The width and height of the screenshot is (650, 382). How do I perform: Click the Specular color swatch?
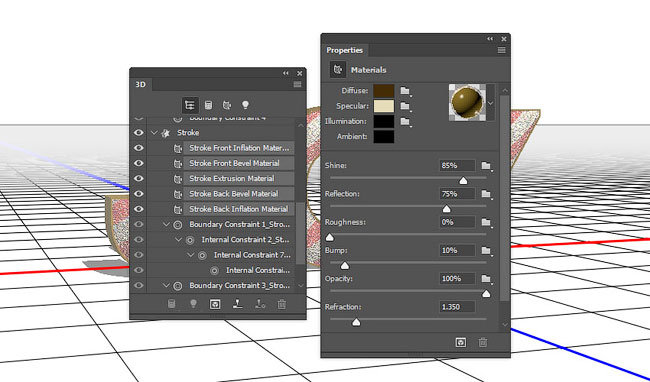point(383,106)
